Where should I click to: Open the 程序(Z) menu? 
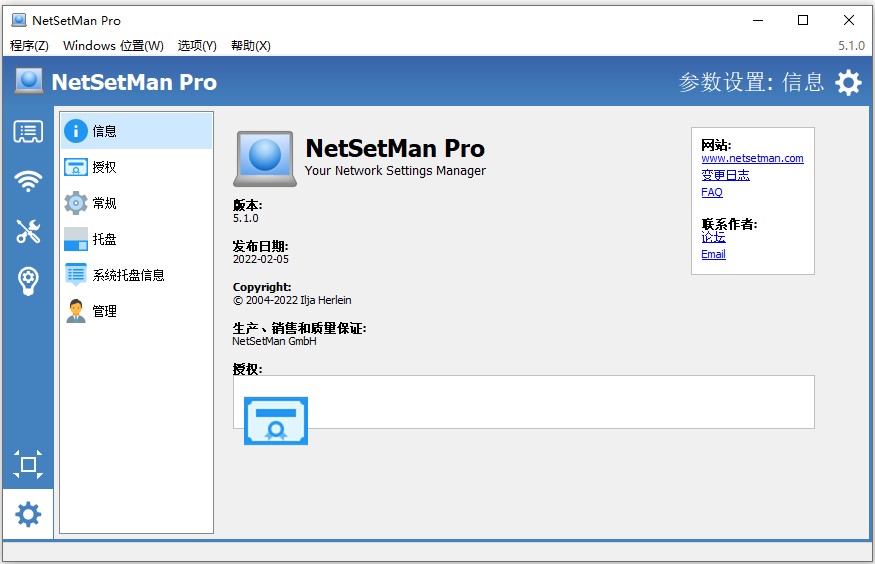[x=30, y=45]
